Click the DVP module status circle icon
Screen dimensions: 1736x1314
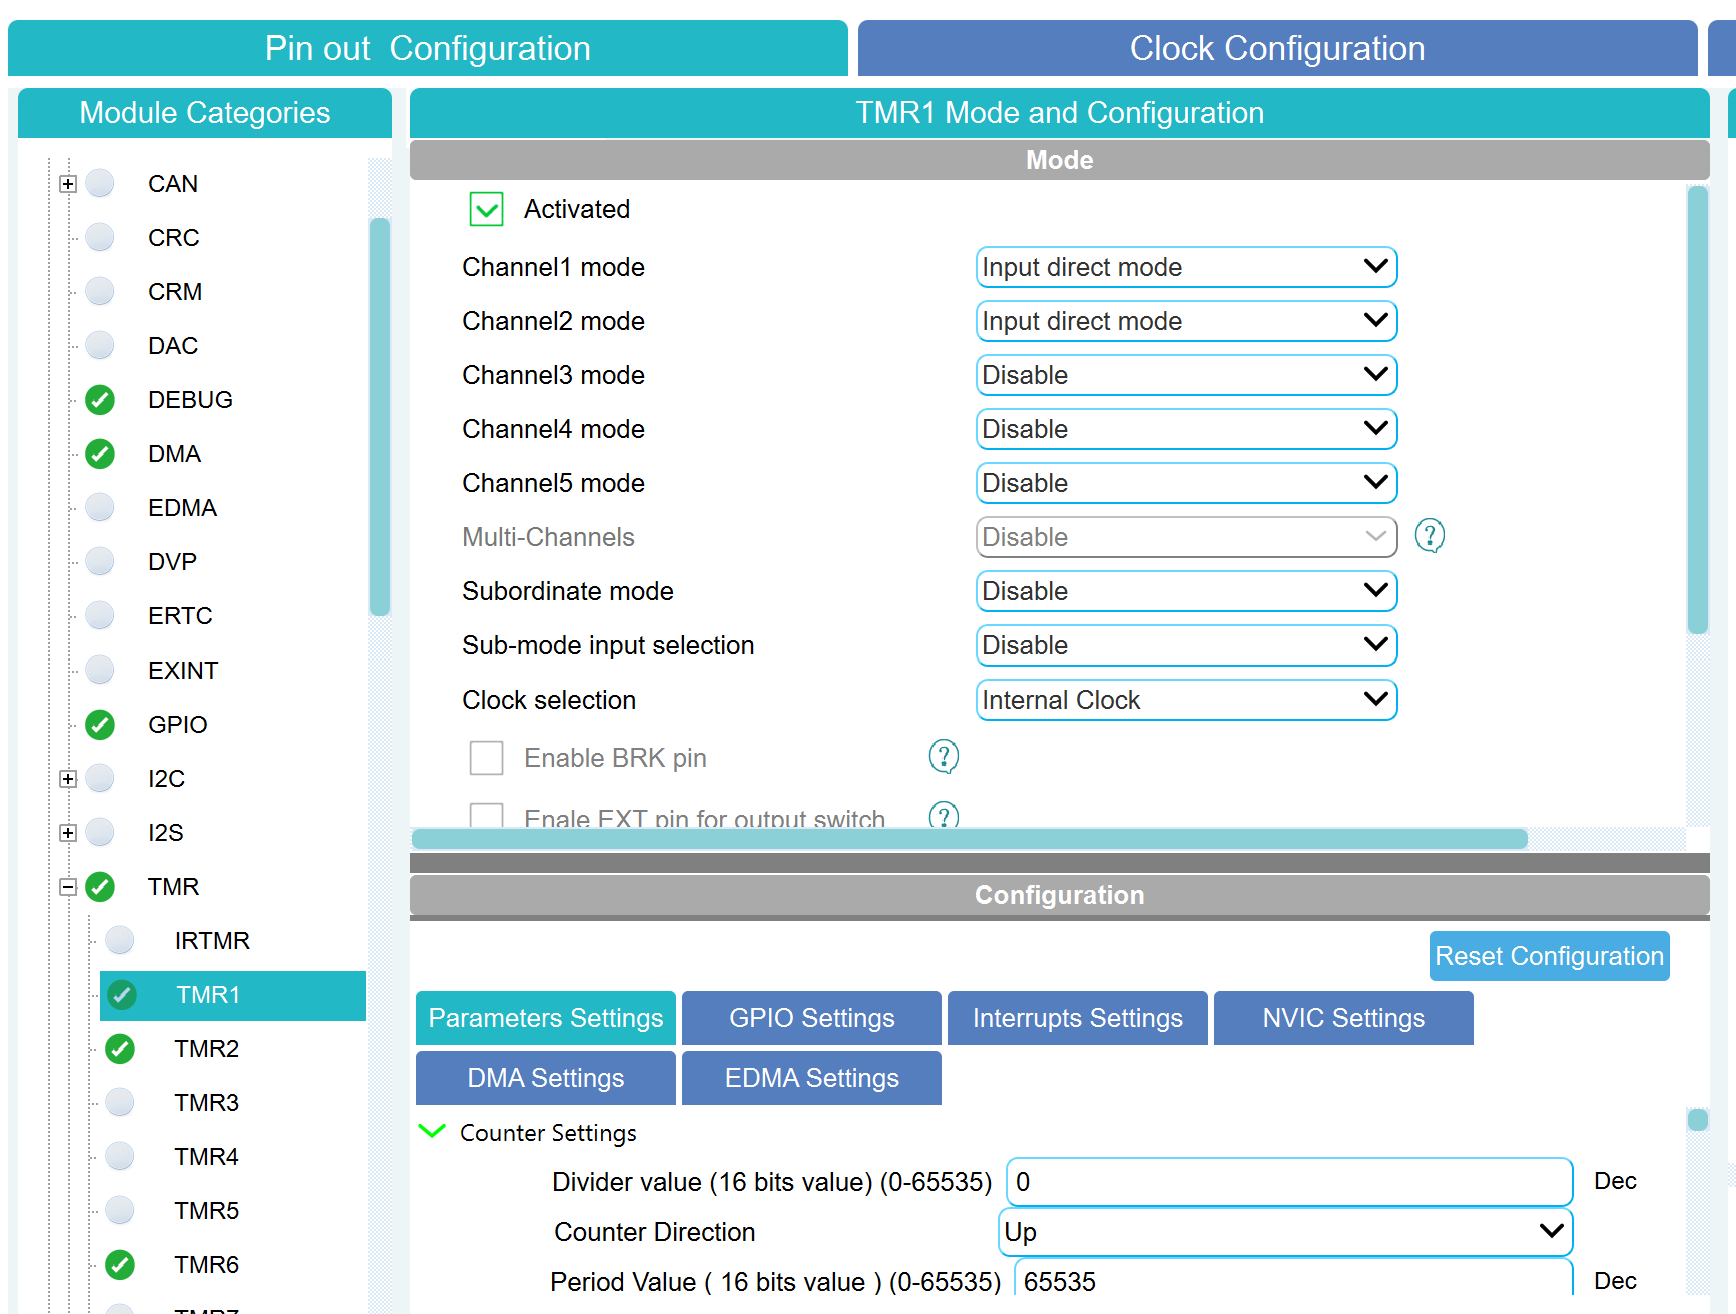click(100, 561)
